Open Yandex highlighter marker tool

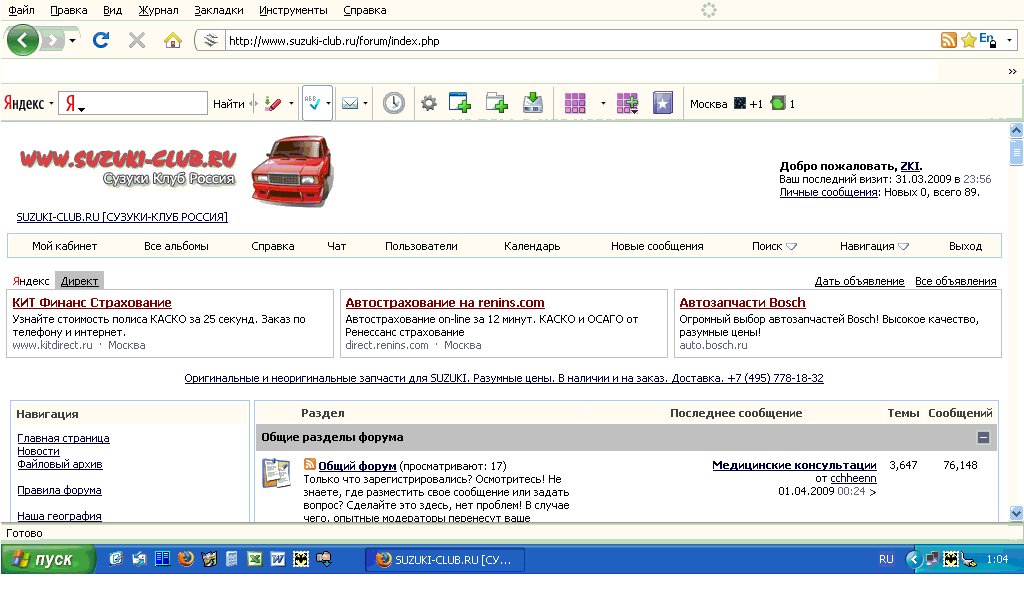pos(273,104)
